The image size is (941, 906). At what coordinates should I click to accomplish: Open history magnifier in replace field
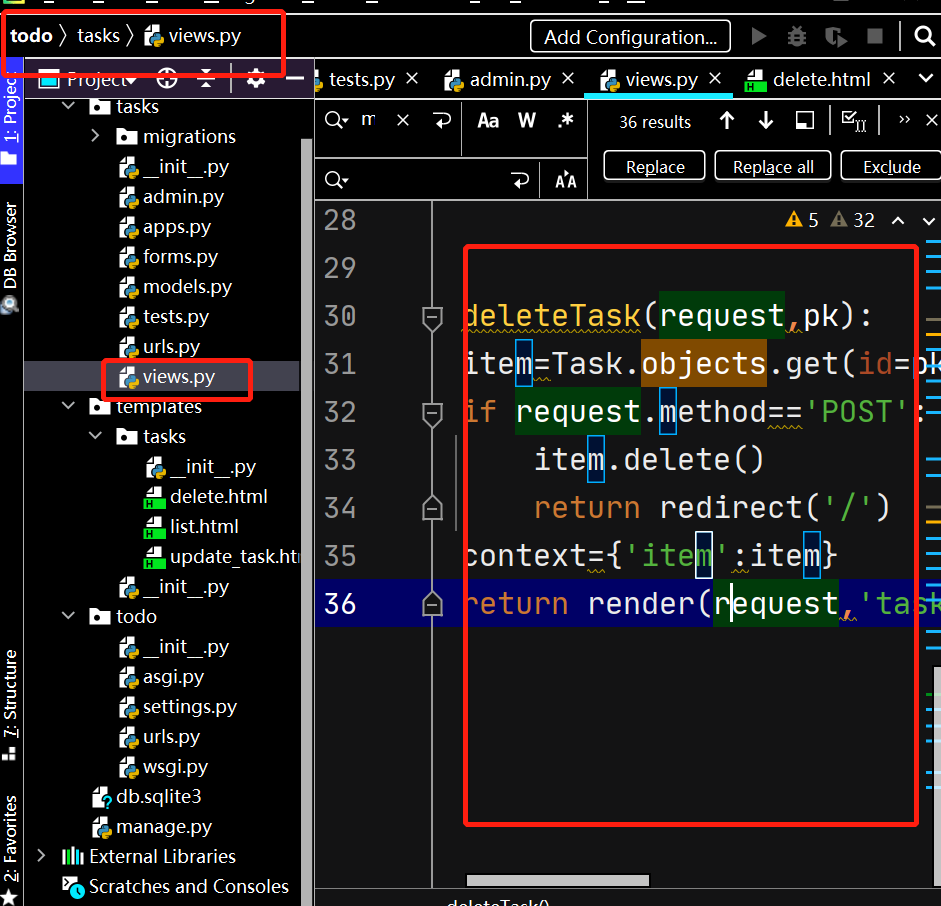pyautogui.click(x=336, y=179)
